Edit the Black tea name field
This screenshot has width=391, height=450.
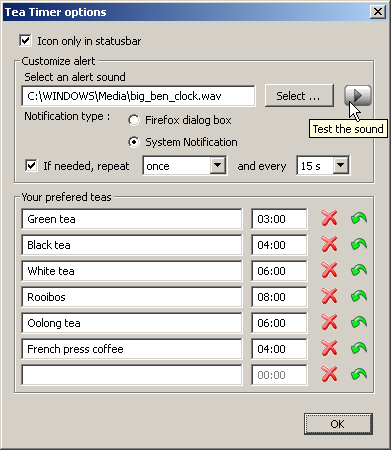[132, 245]
